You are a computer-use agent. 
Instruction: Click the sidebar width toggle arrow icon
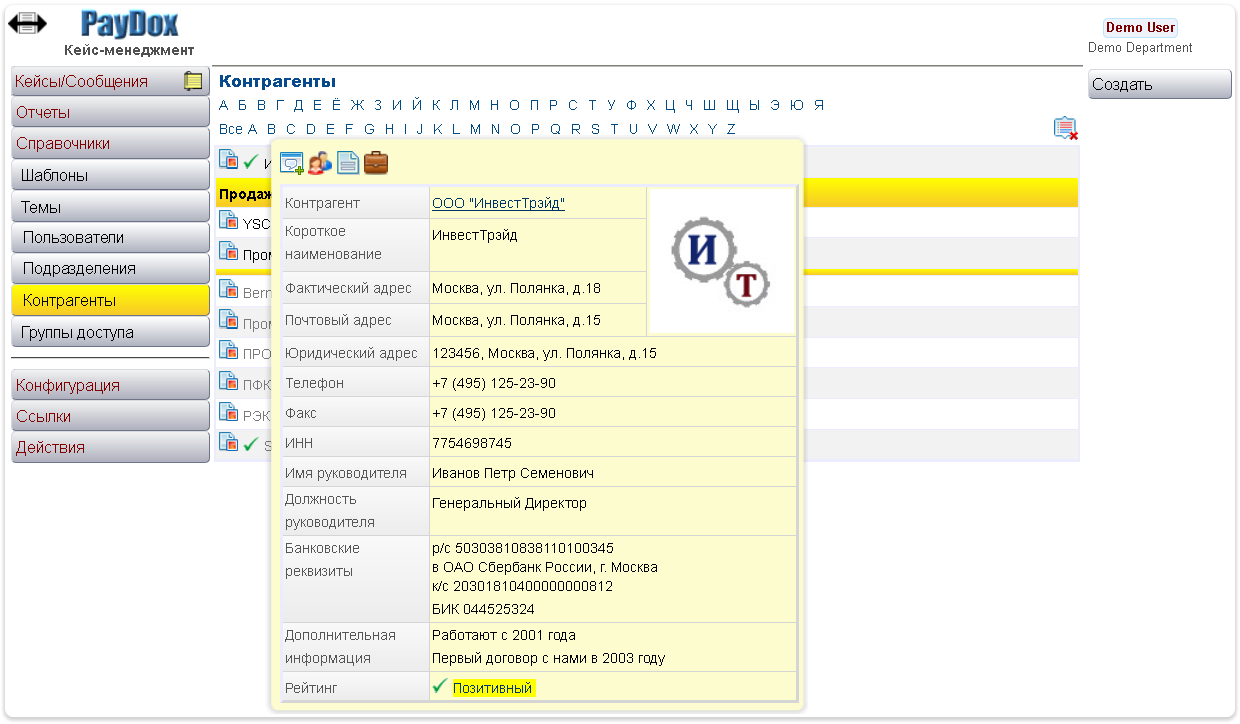click(x=27, y=23)
